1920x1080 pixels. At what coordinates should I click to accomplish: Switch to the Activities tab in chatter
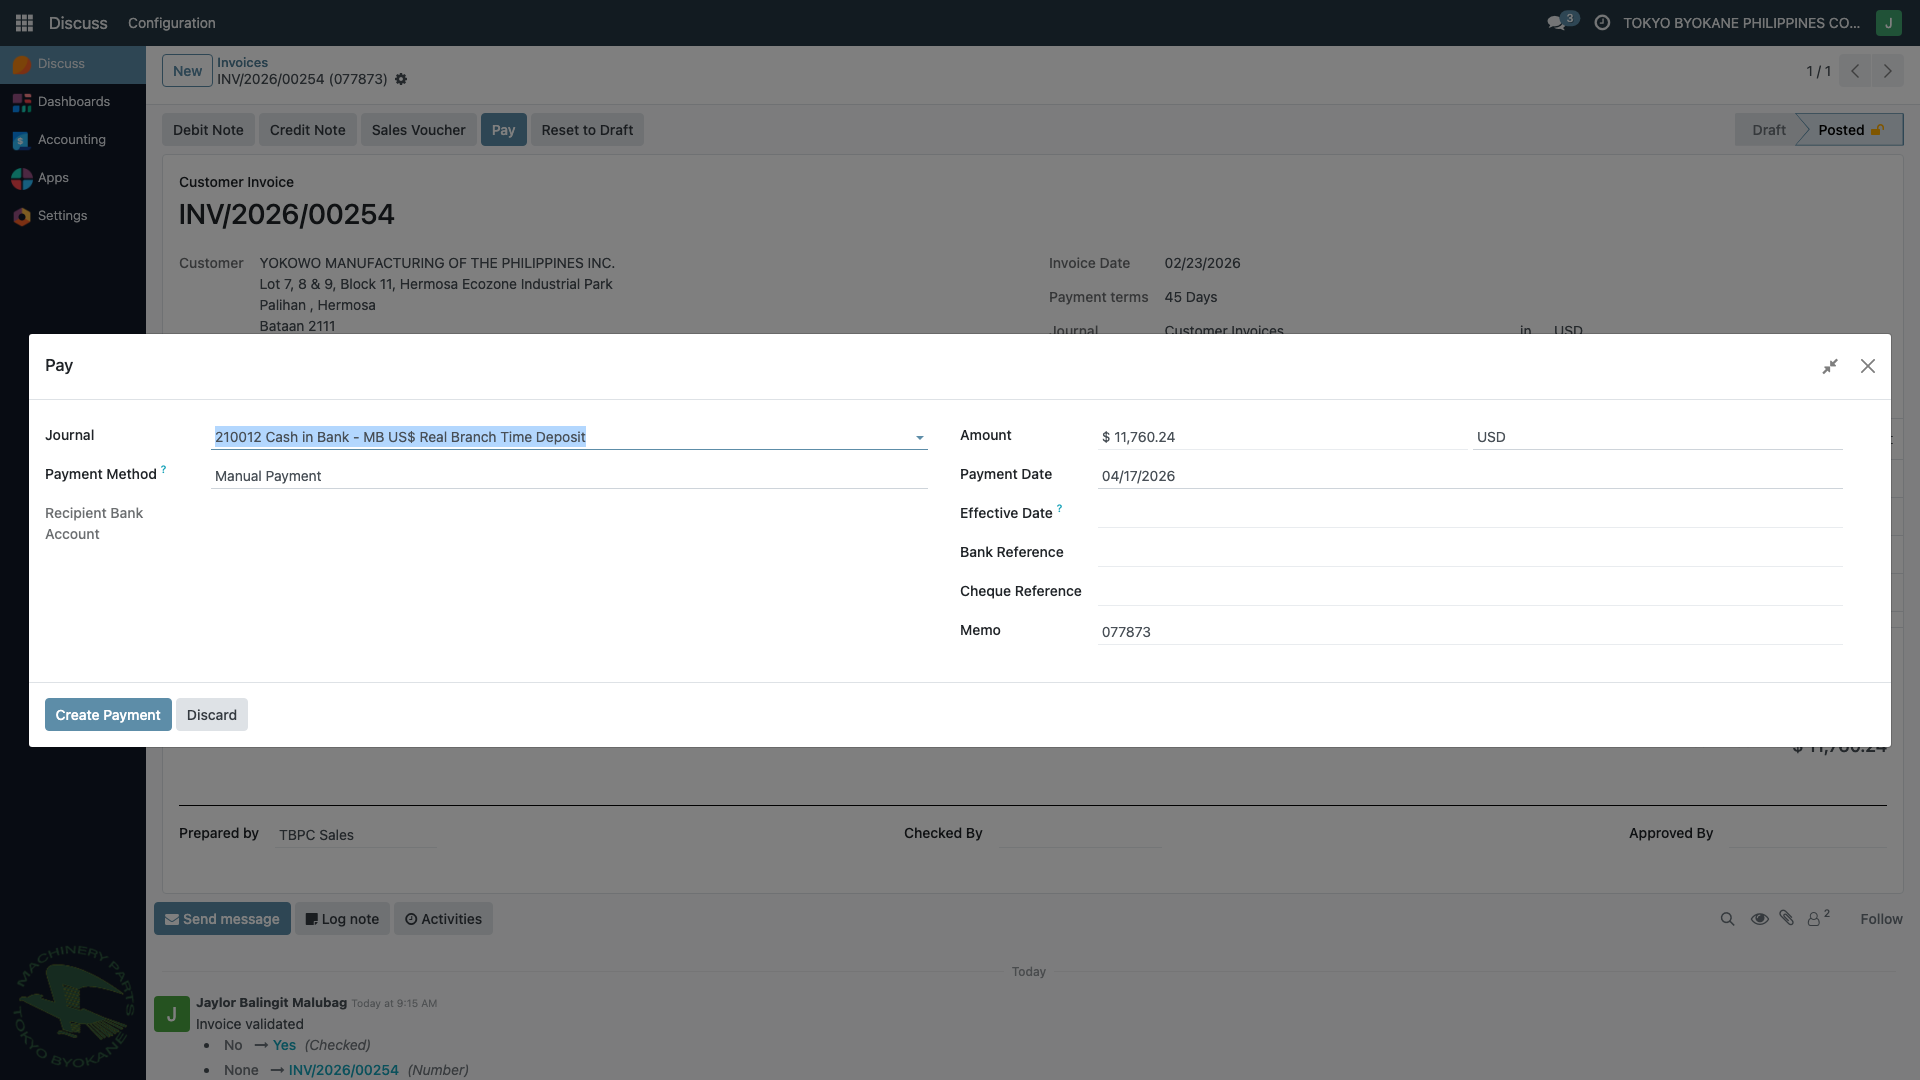click(443, 918)
